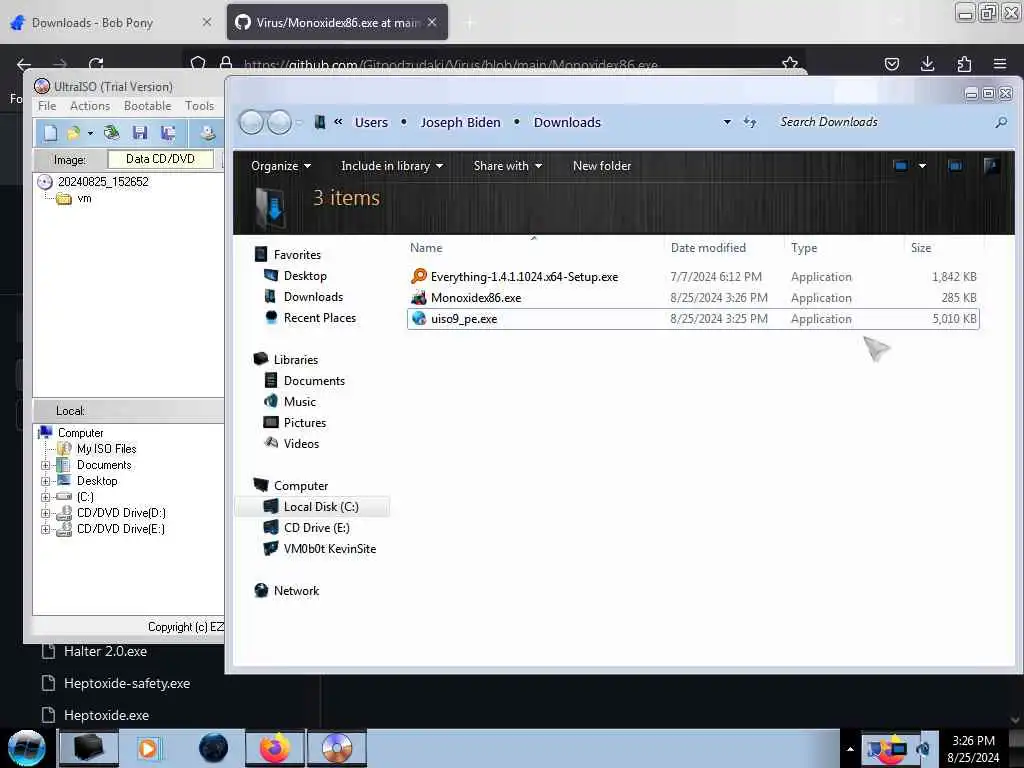Click the Make CD image icon in UltraISO

(208, 133)
